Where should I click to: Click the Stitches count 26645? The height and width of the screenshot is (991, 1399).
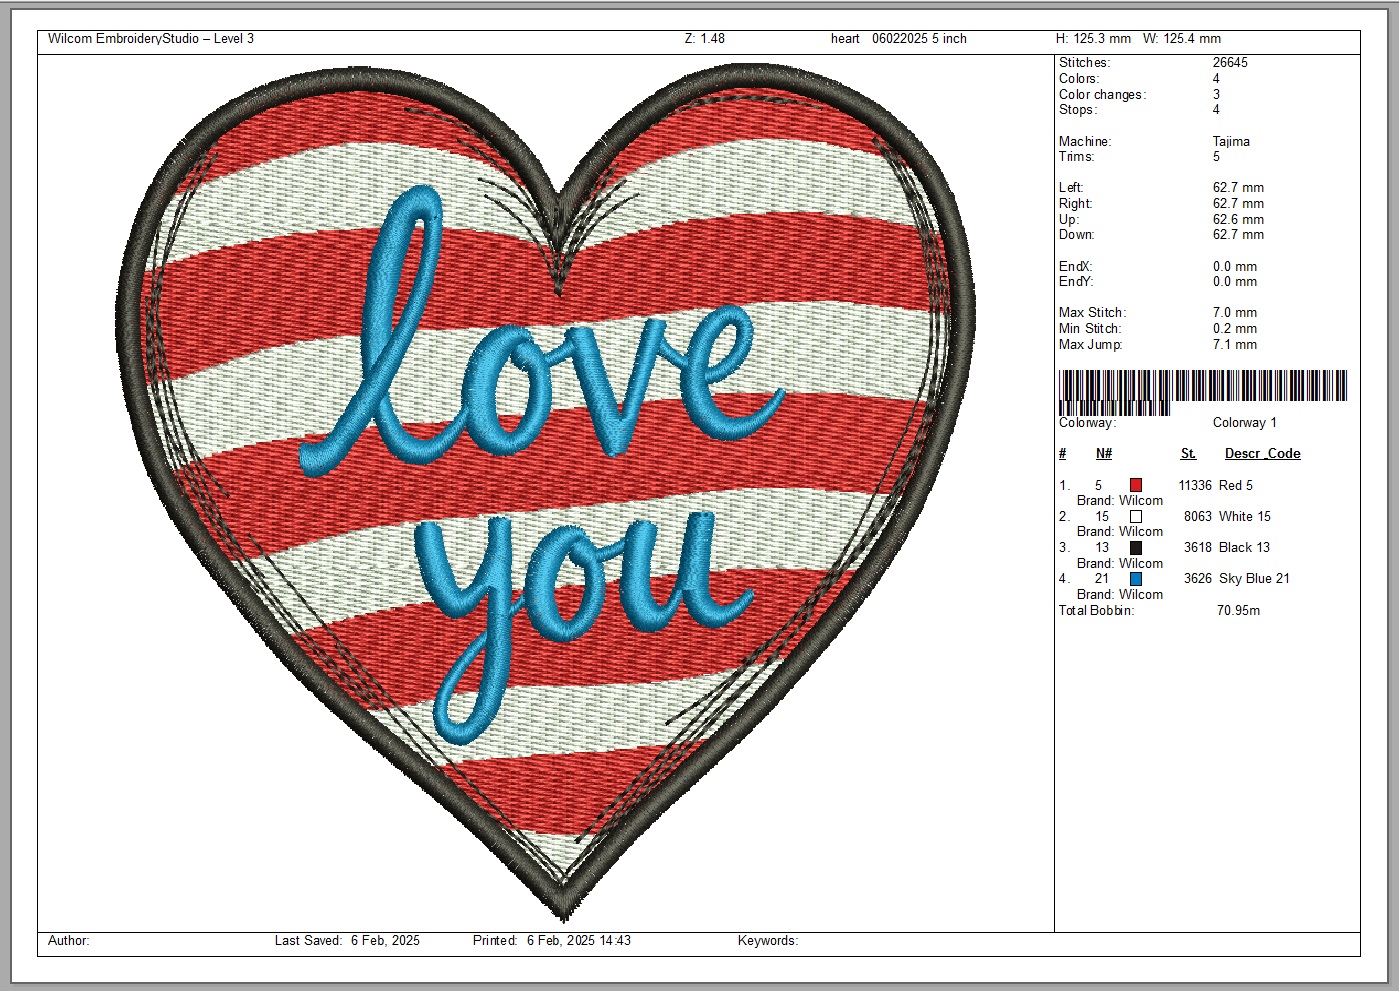(1230, 63)
